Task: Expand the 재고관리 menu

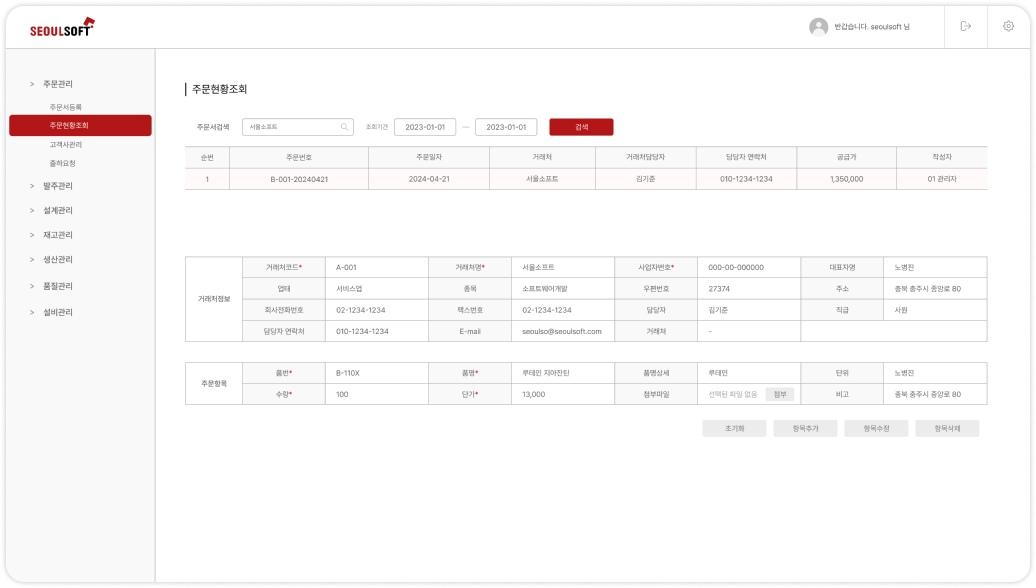Action: [57, 235]
